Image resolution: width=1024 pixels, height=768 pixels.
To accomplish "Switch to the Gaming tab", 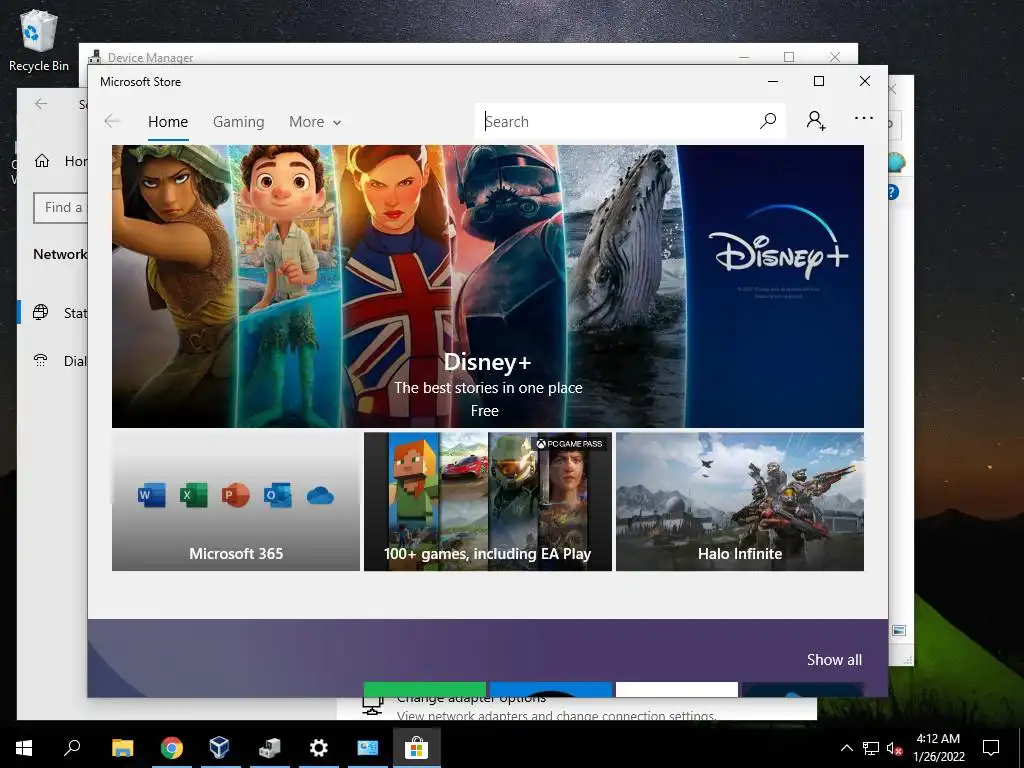I will point(238,122).
